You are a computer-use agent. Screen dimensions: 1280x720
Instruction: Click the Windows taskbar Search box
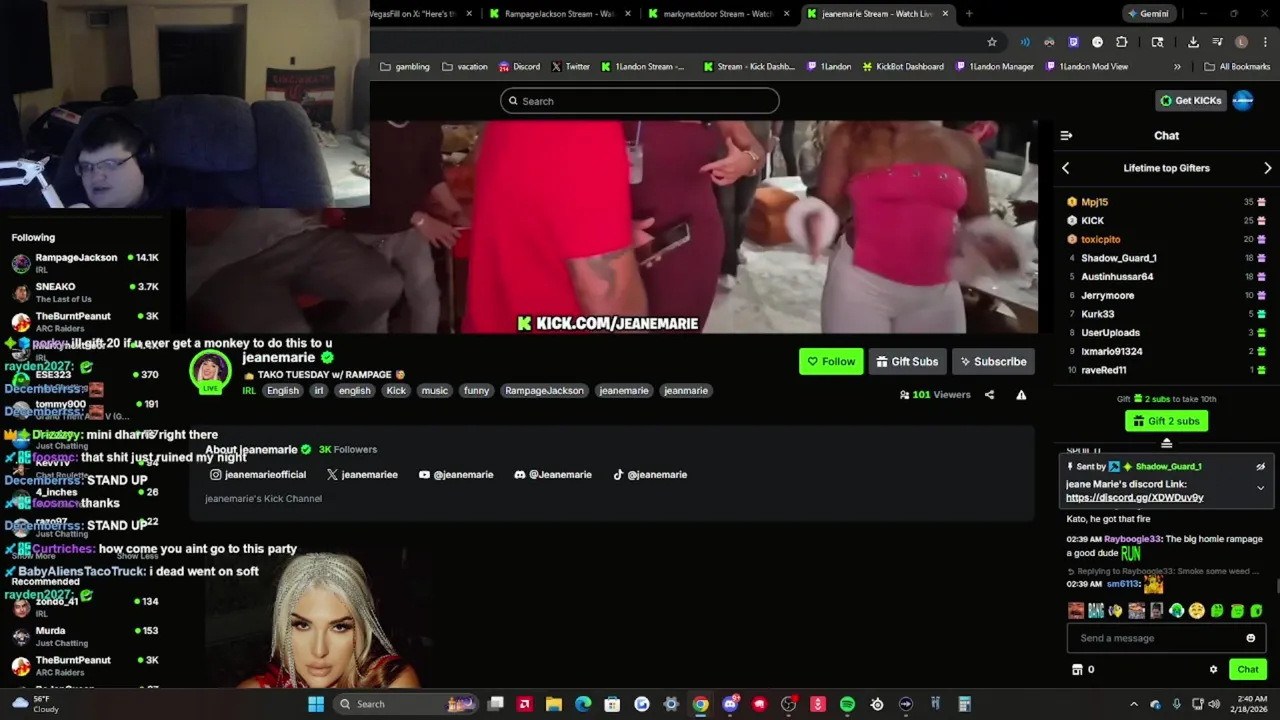(406, 704)
